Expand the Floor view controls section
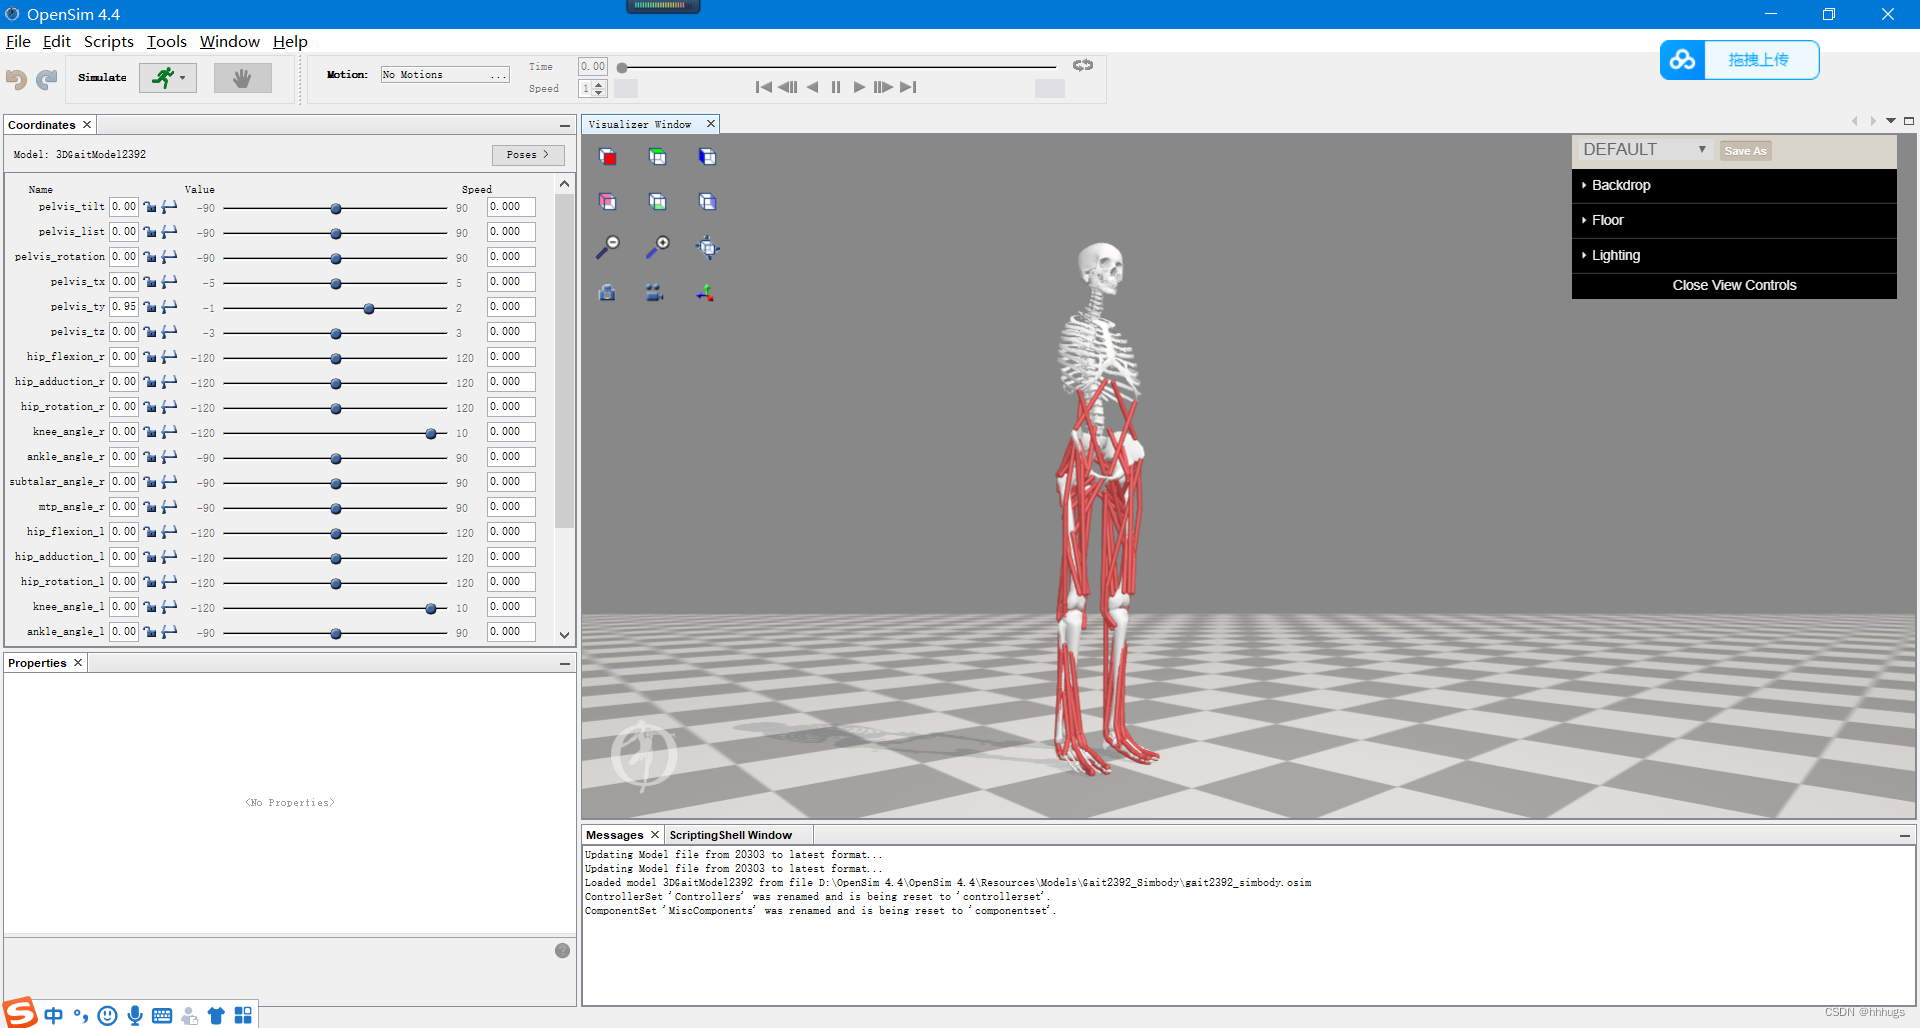 pos(1734,221)
